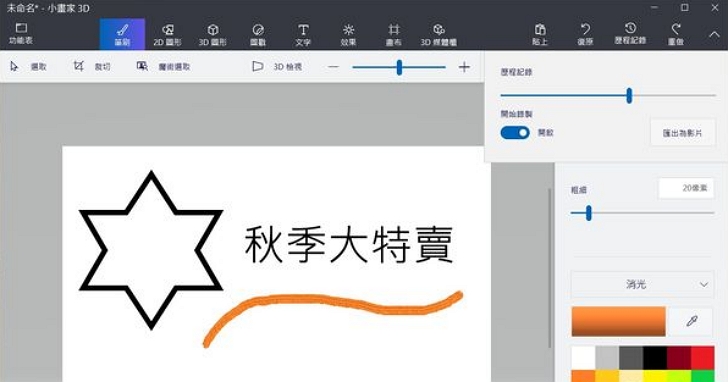Open the 圖戳 stickers tab

pyautogui.click(x=258, y=34)
